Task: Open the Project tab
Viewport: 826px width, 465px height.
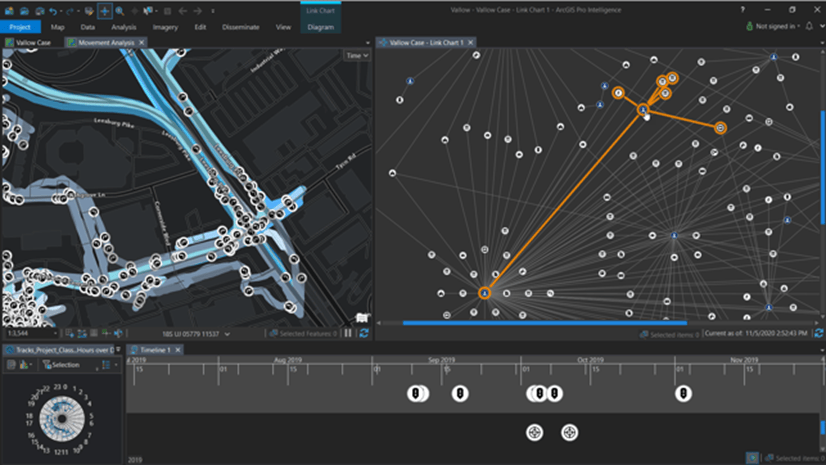Action: point(20,27)
